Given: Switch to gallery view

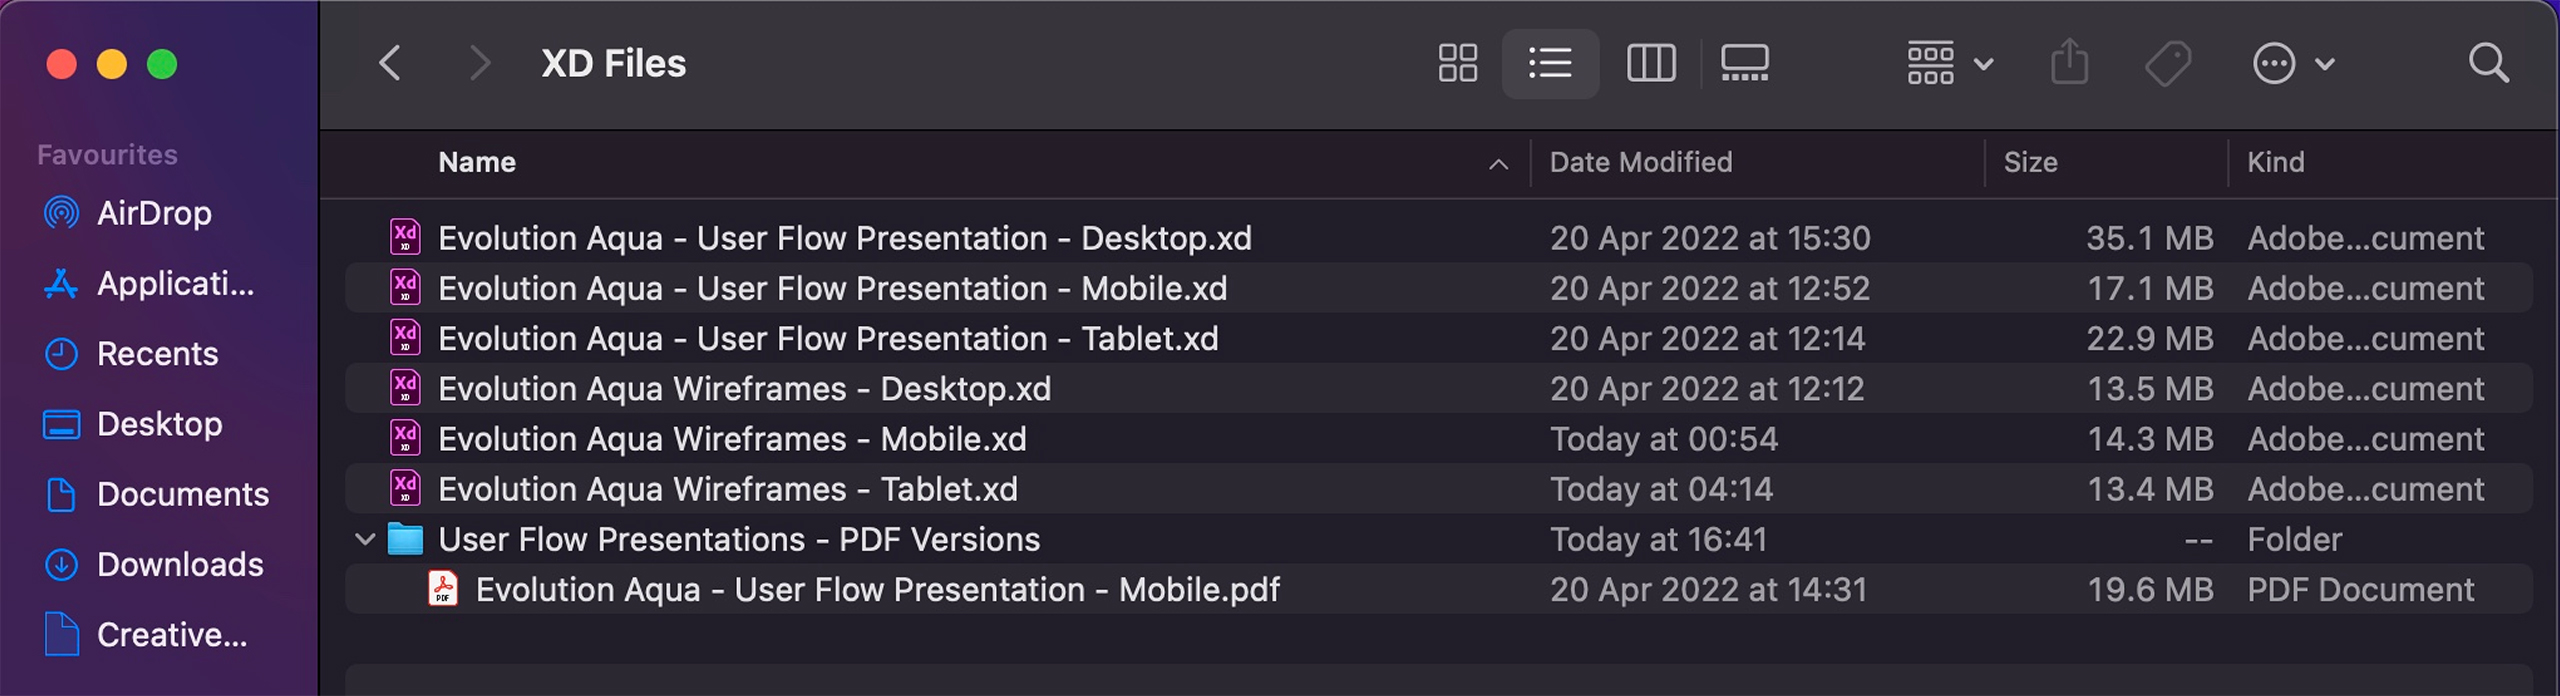Looking at the screenshot, I should 1744,63.
